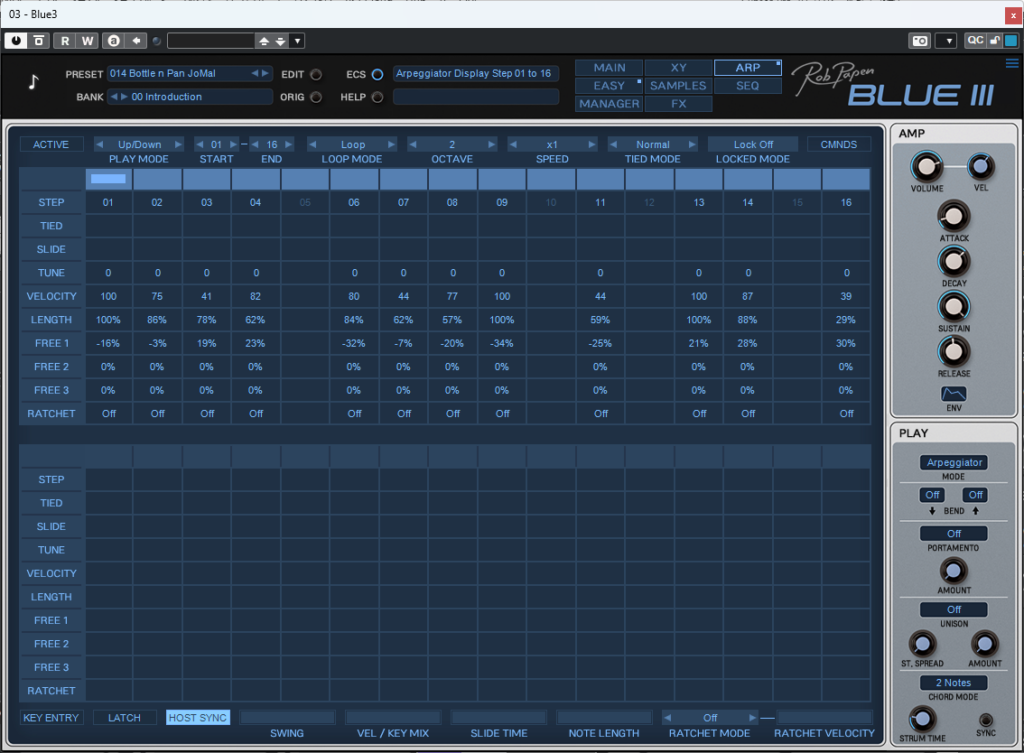The image size is (1024, 753).
Task: Click the step 01 velocity value 100
Action: [x=108, y=296]
